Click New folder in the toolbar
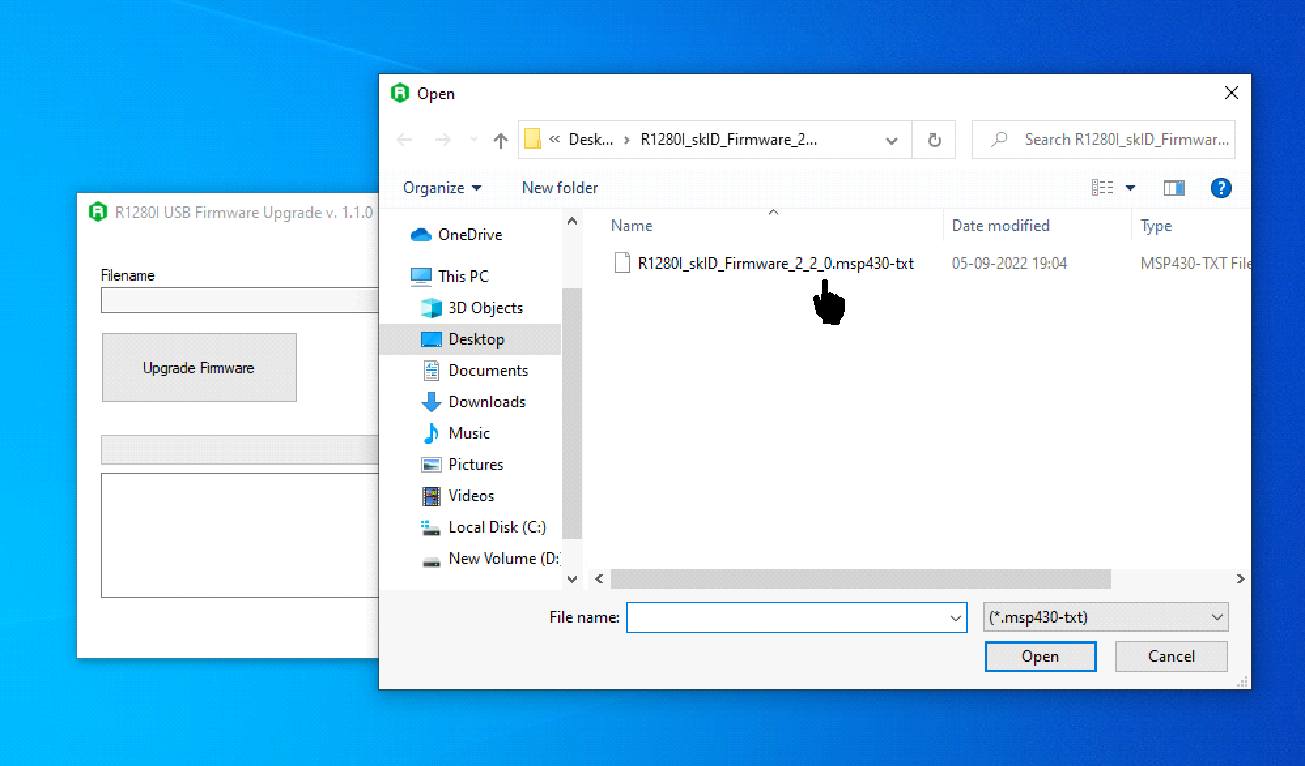The image size is (1305, 766). 560,188
